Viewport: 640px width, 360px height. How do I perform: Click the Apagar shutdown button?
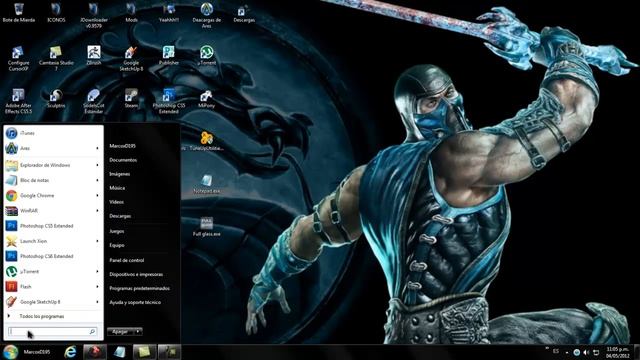(120, 331)
